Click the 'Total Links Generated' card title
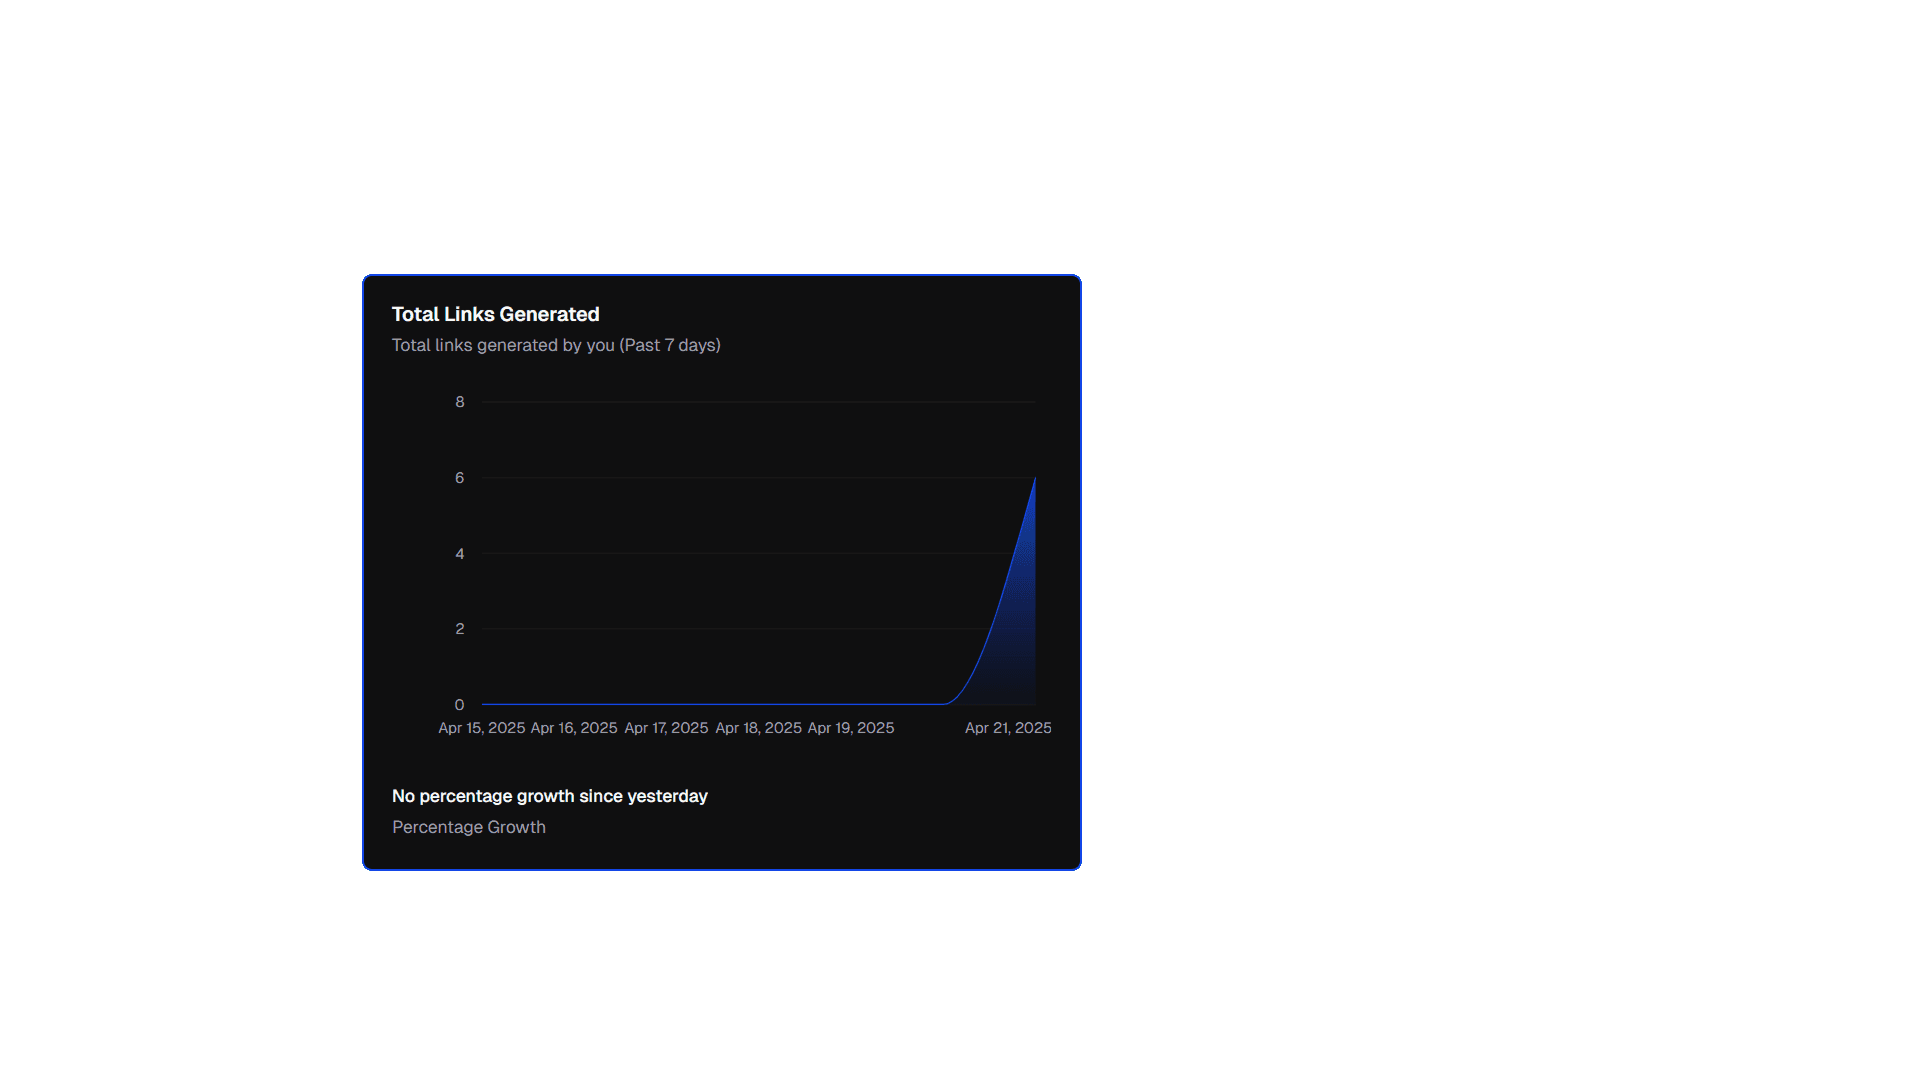1920x1077 pixels. [495, 314]
